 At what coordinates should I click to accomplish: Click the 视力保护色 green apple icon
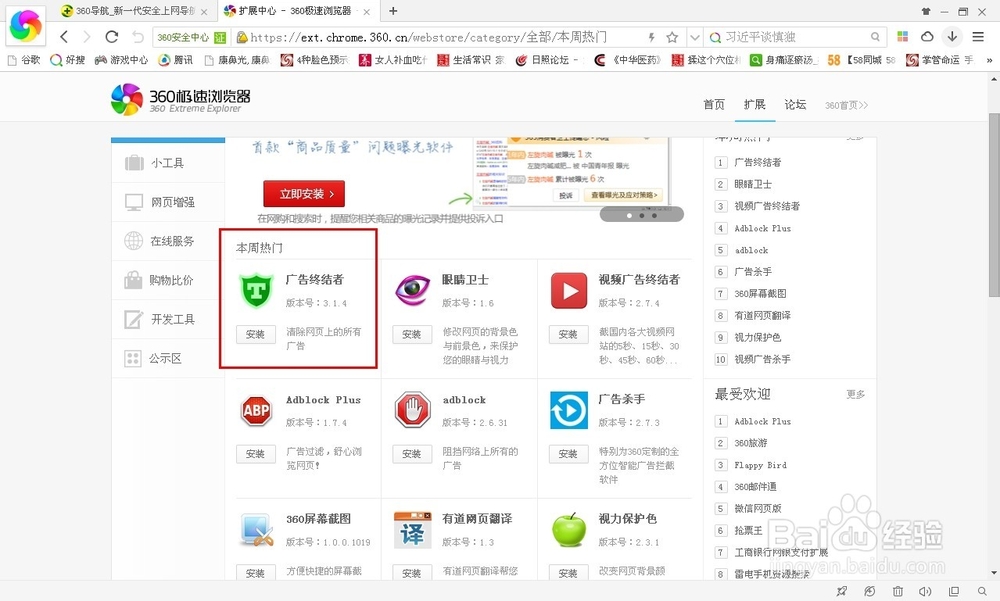(x=569, y=530)
